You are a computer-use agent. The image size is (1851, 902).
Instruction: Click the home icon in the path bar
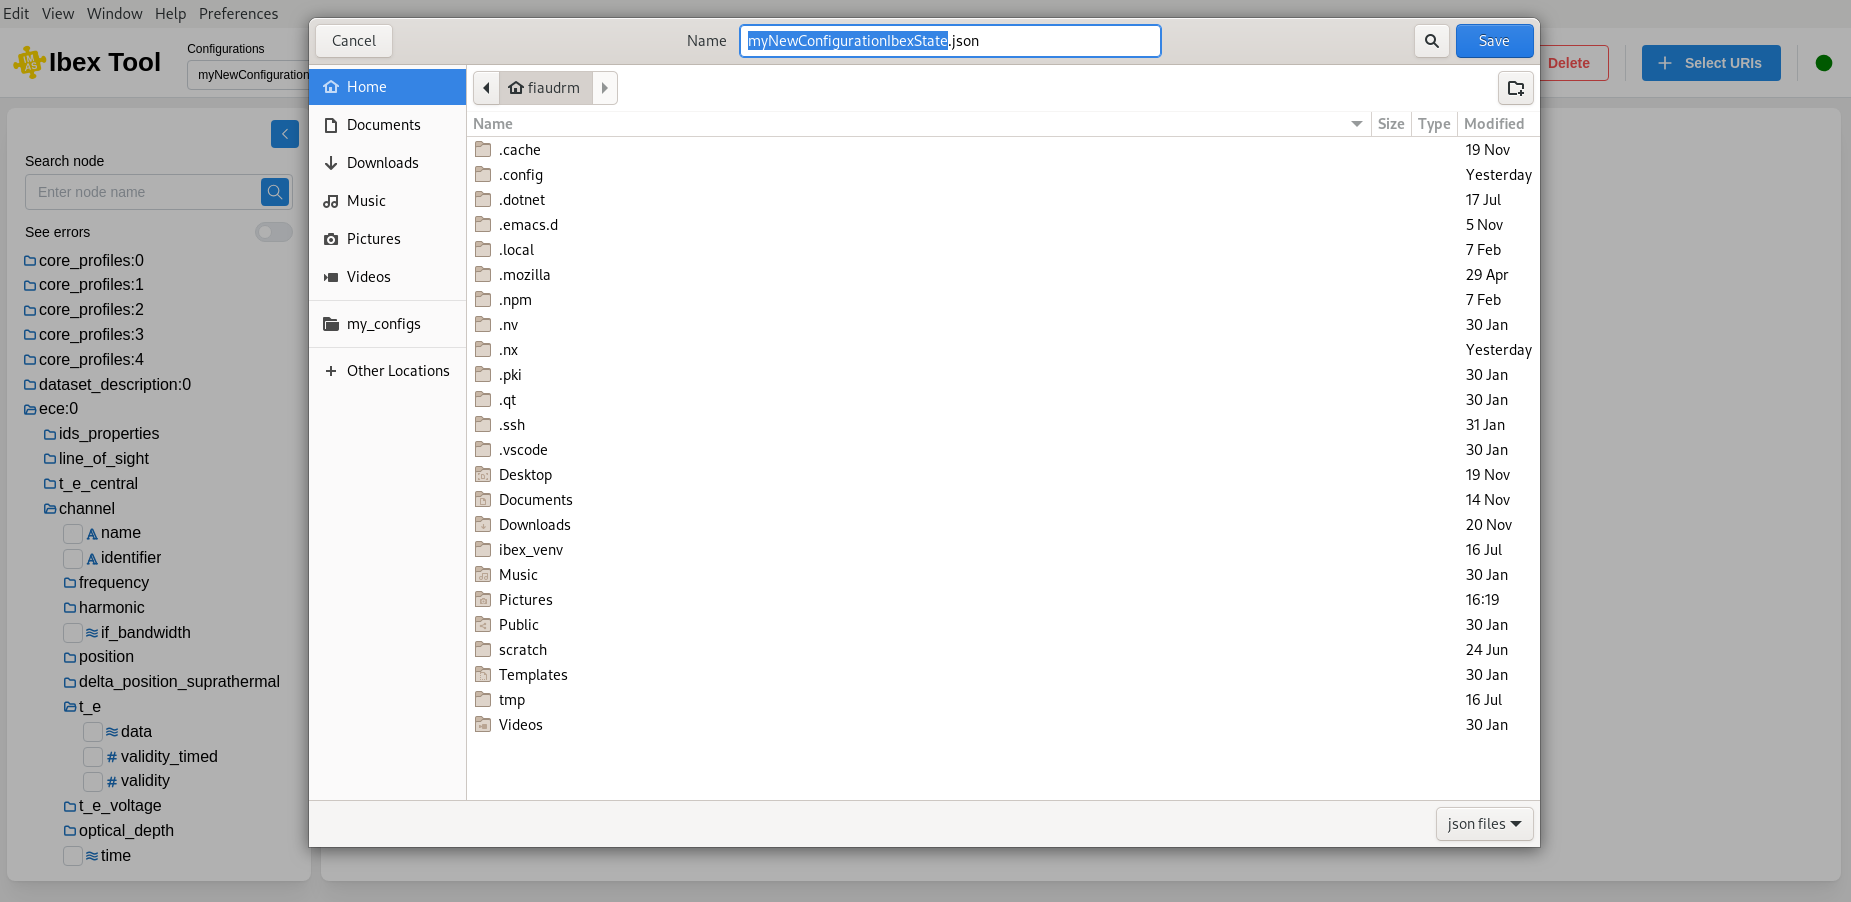(x=515, y=88)
